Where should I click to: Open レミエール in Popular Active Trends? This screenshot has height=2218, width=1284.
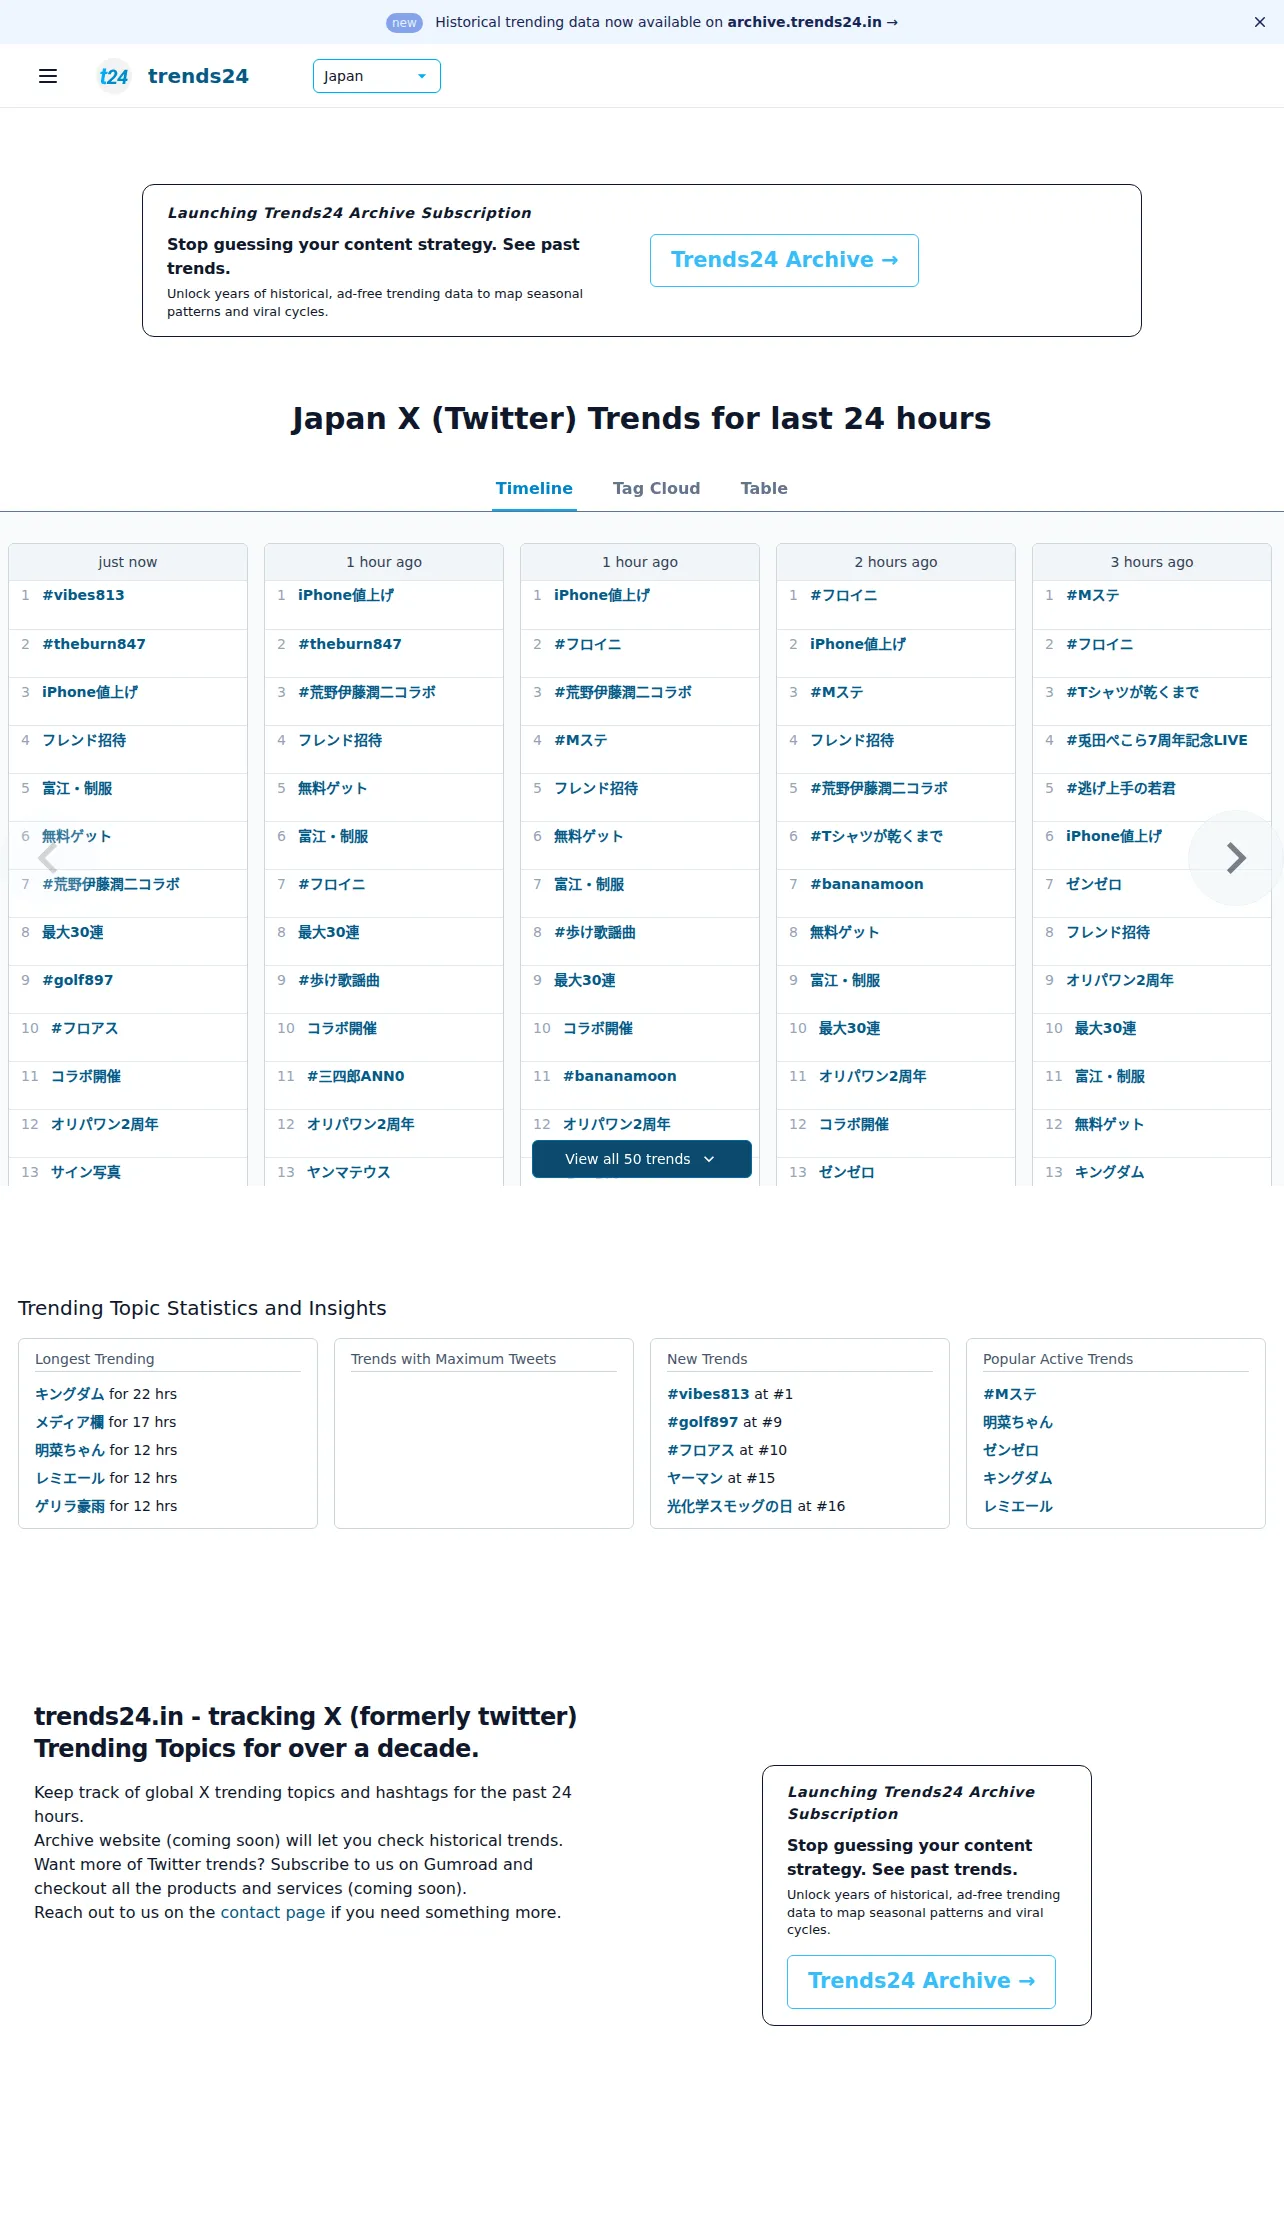1018,1506
